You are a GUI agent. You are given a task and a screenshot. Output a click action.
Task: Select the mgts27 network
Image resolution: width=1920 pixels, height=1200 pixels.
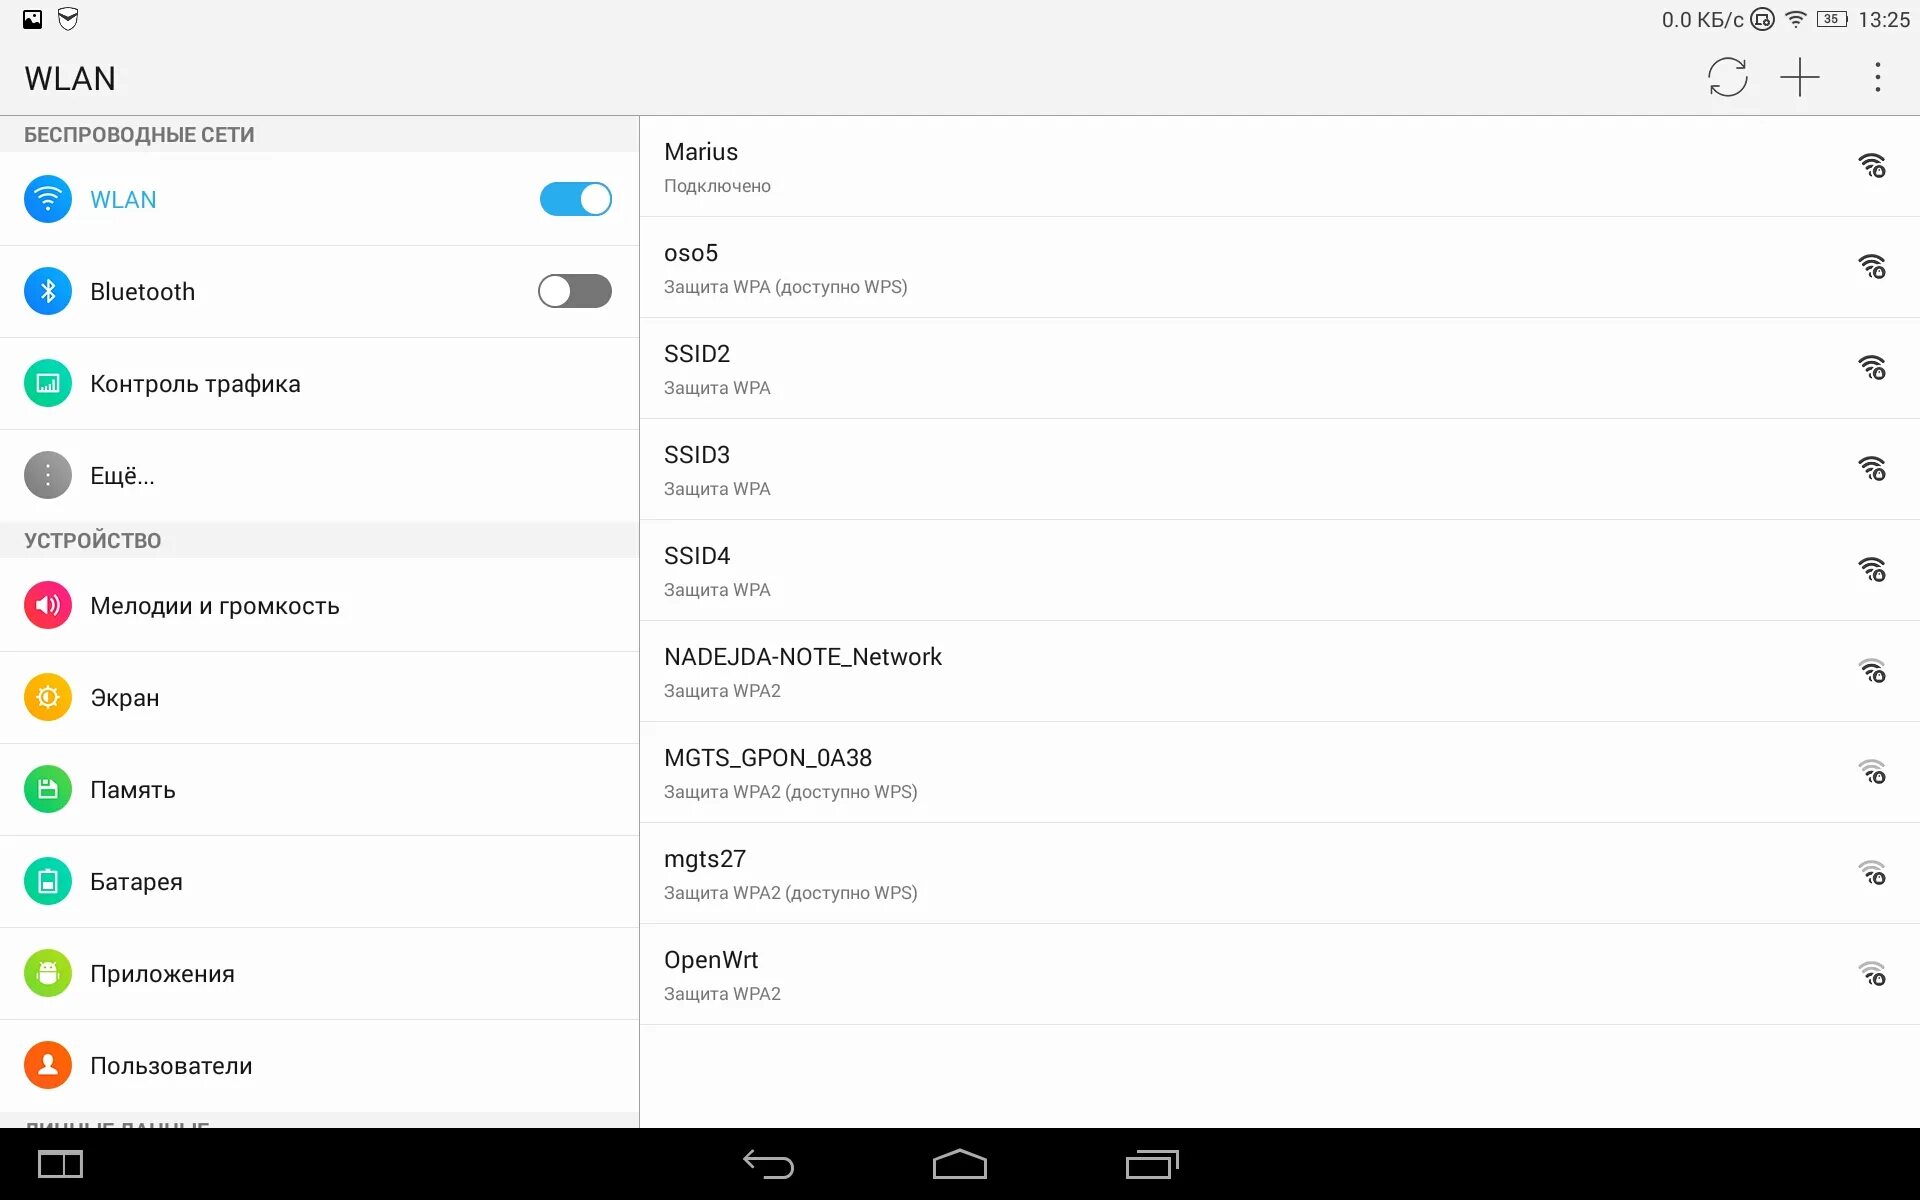[1280, 873]
